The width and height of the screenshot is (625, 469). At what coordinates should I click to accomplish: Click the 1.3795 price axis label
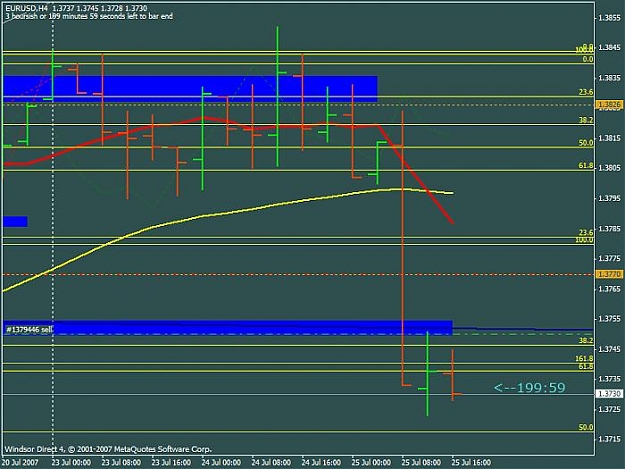point(610,198)
